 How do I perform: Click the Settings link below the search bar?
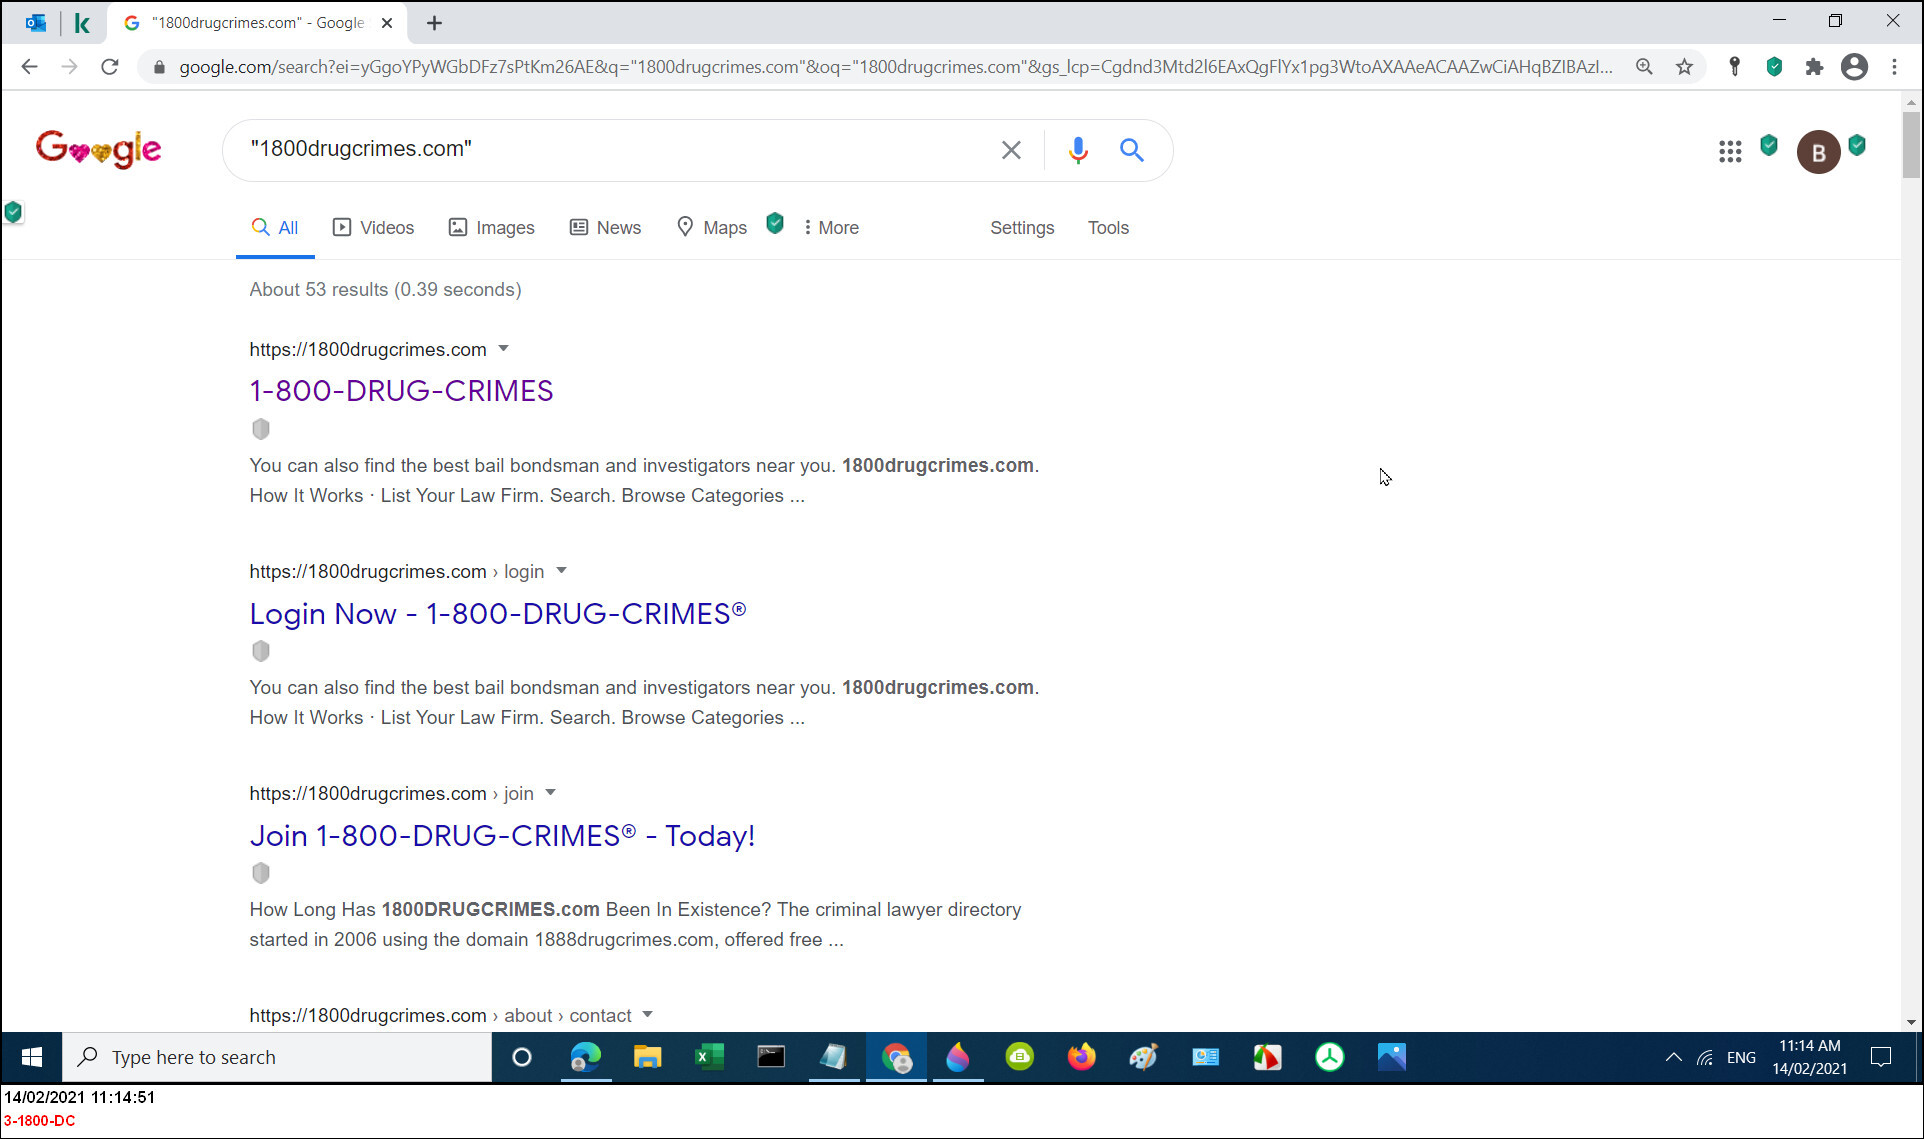point(1022,228)
